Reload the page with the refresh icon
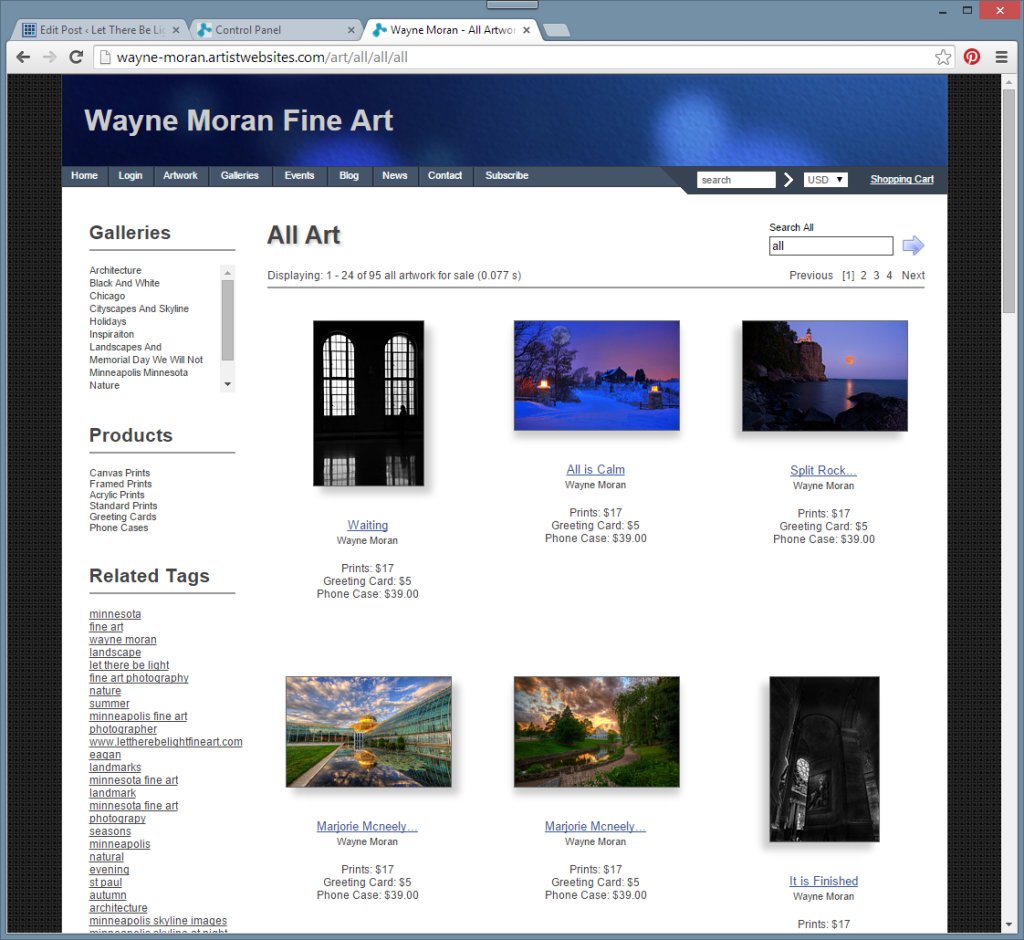The image size is (1024, 940). click(x=76, y=57)
